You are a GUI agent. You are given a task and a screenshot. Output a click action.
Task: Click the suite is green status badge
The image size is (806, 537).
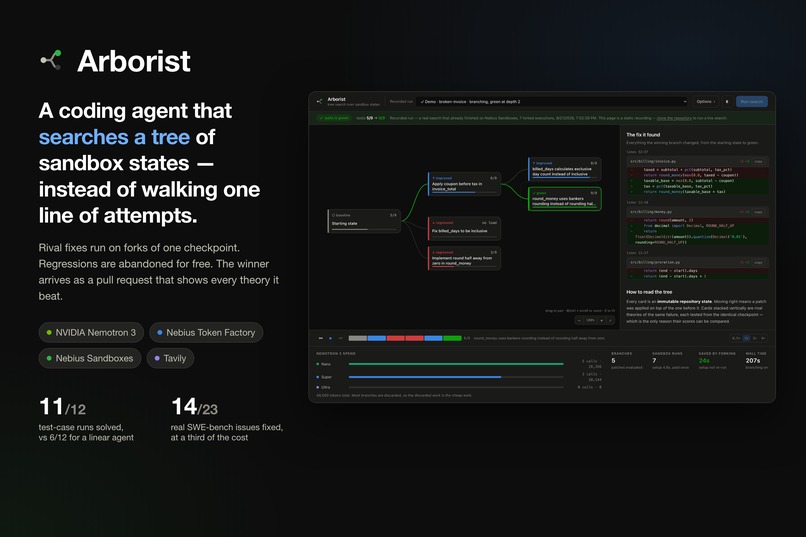(x=334, y=118)
